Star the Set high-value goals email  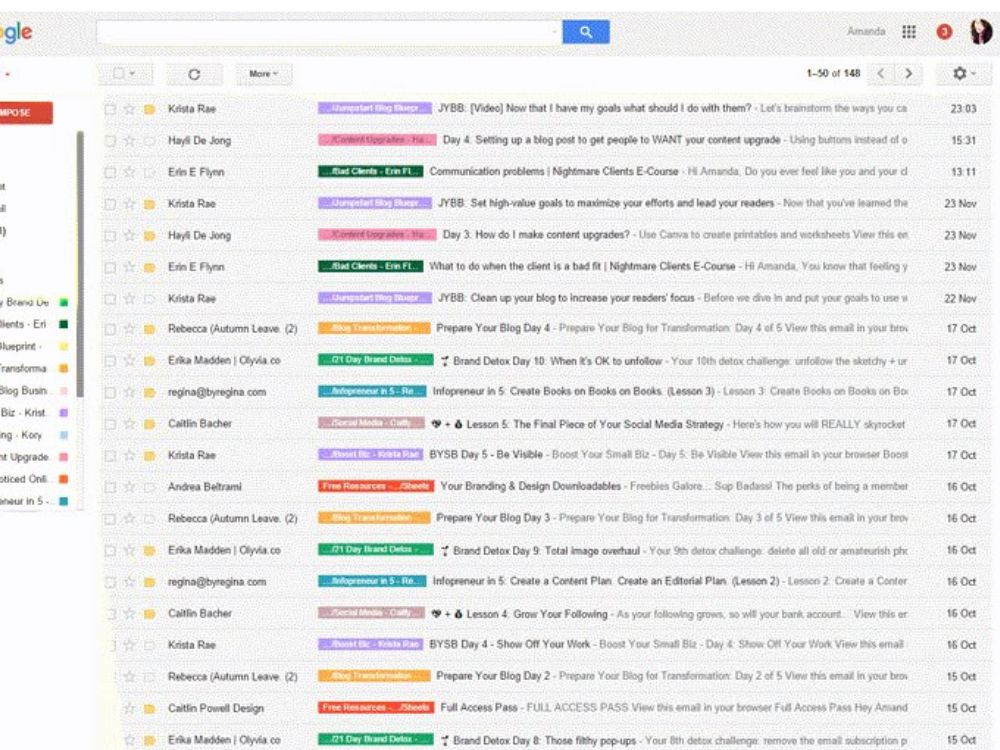[x=129, y=204]
